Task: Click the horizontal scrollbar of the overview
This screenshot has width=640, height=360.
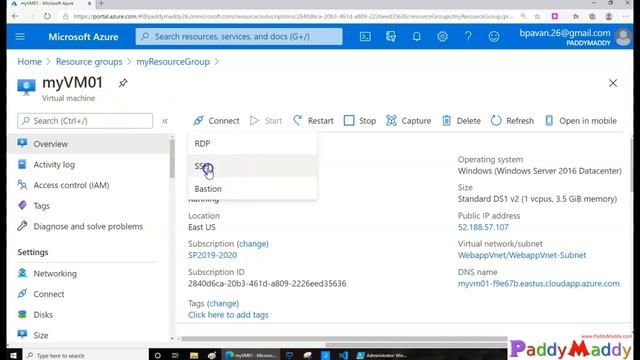Action: point(344,339)
